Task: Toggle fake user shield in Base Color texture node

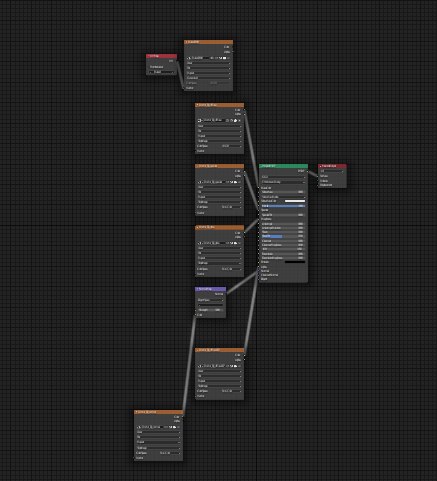Action: (x=228, y=120)
